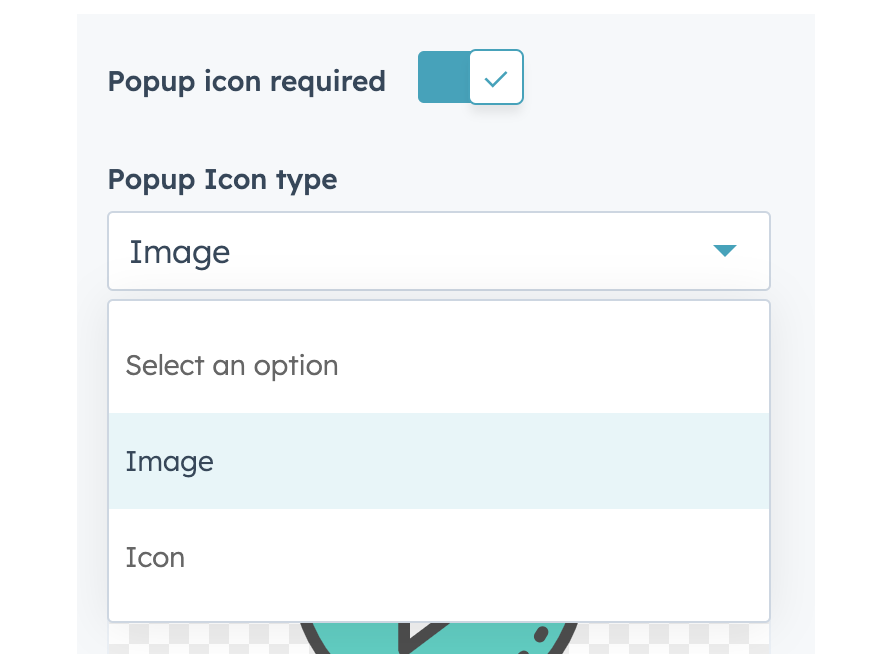Click the "Popup icon required" label text
The image size is (892, 669).
click(246, 82)
